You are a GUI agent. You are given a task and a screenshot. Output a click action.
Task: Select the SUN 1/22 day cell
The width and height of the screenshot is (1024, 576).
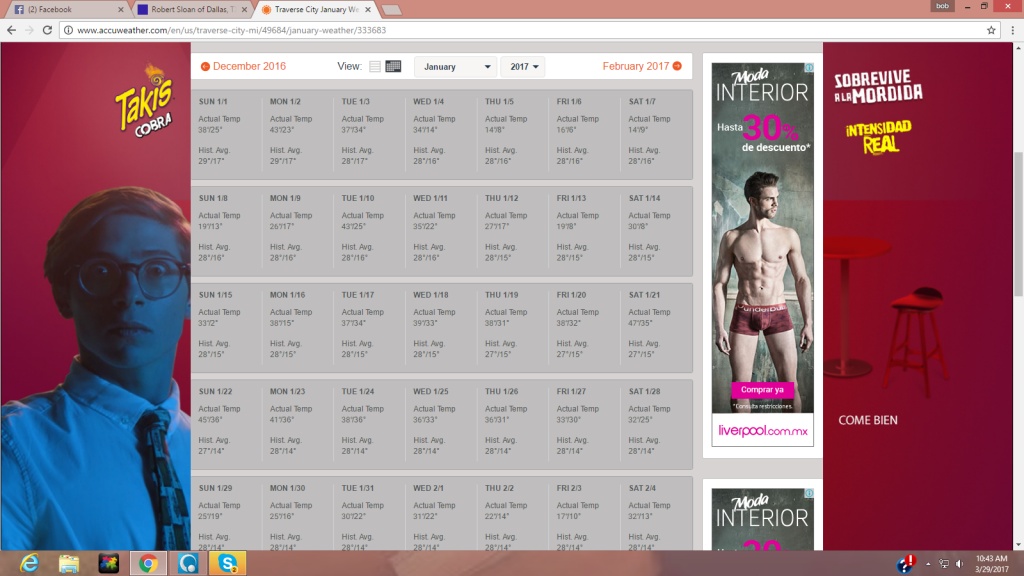[x=227, y=424]
